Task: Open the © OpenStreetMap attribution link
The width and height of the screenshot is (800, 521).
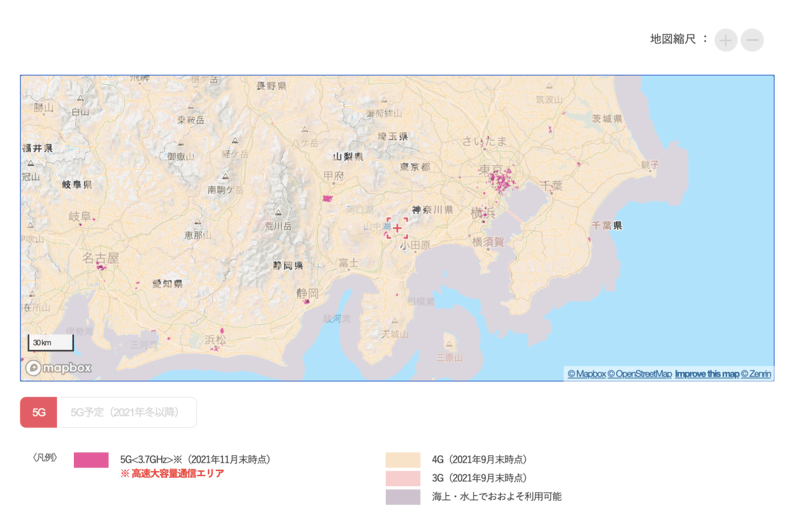Action: [x=640, y=374]
